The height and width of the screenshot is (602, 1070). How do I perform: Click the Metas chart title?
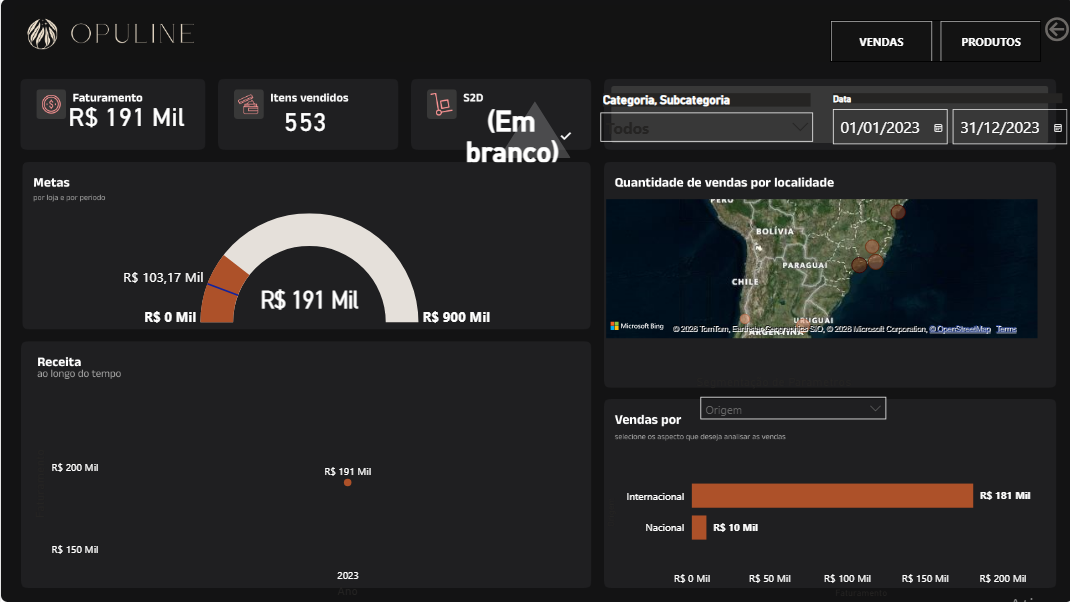[51, 182]
